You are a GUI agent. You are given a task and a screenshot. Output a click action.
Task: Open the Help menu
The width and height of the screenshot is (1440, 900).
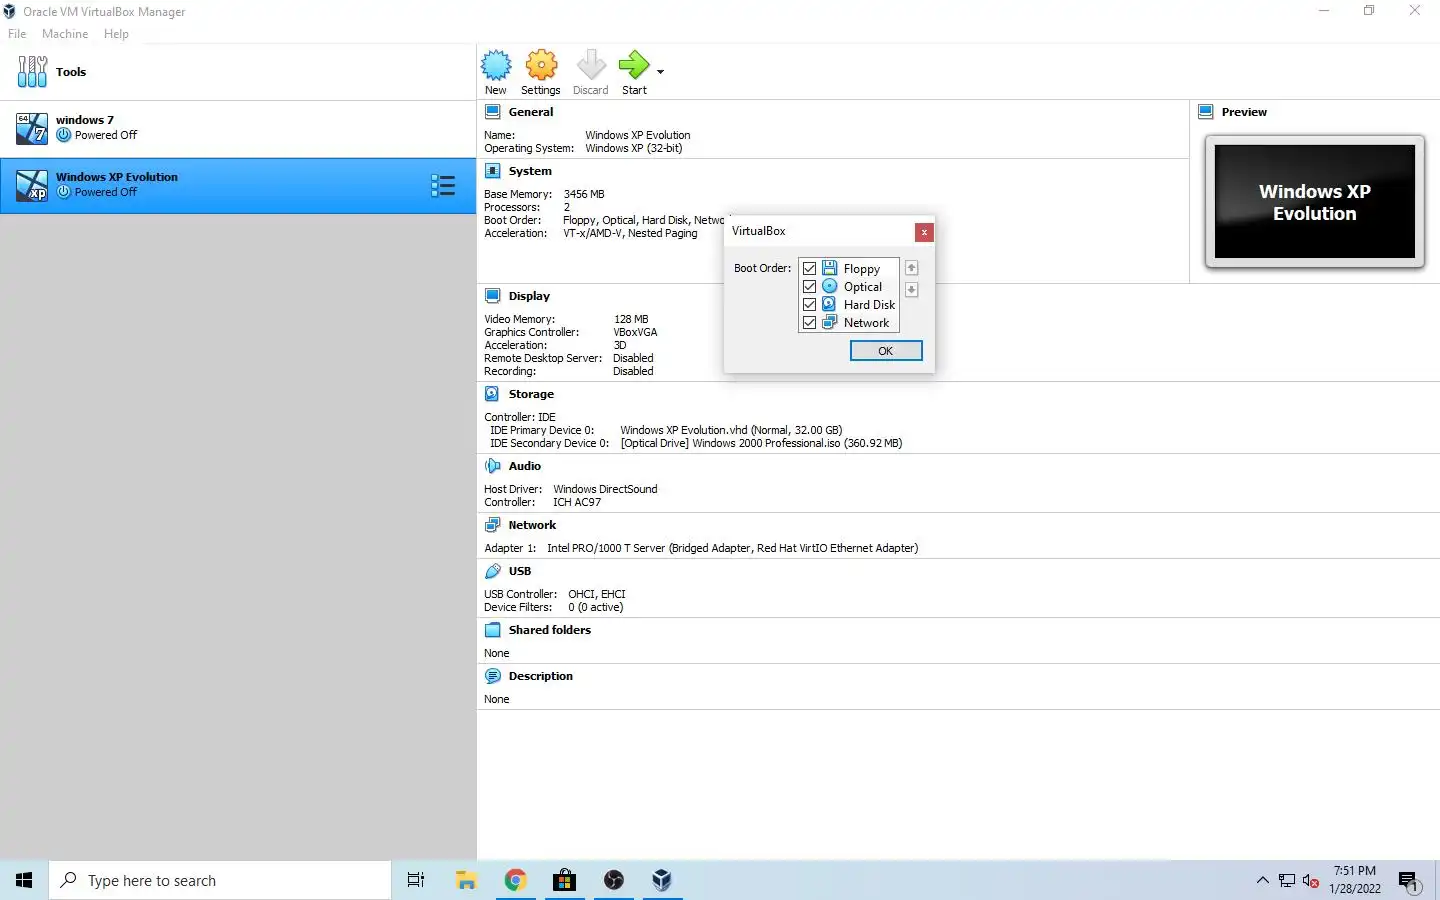(x=116, y=34)
